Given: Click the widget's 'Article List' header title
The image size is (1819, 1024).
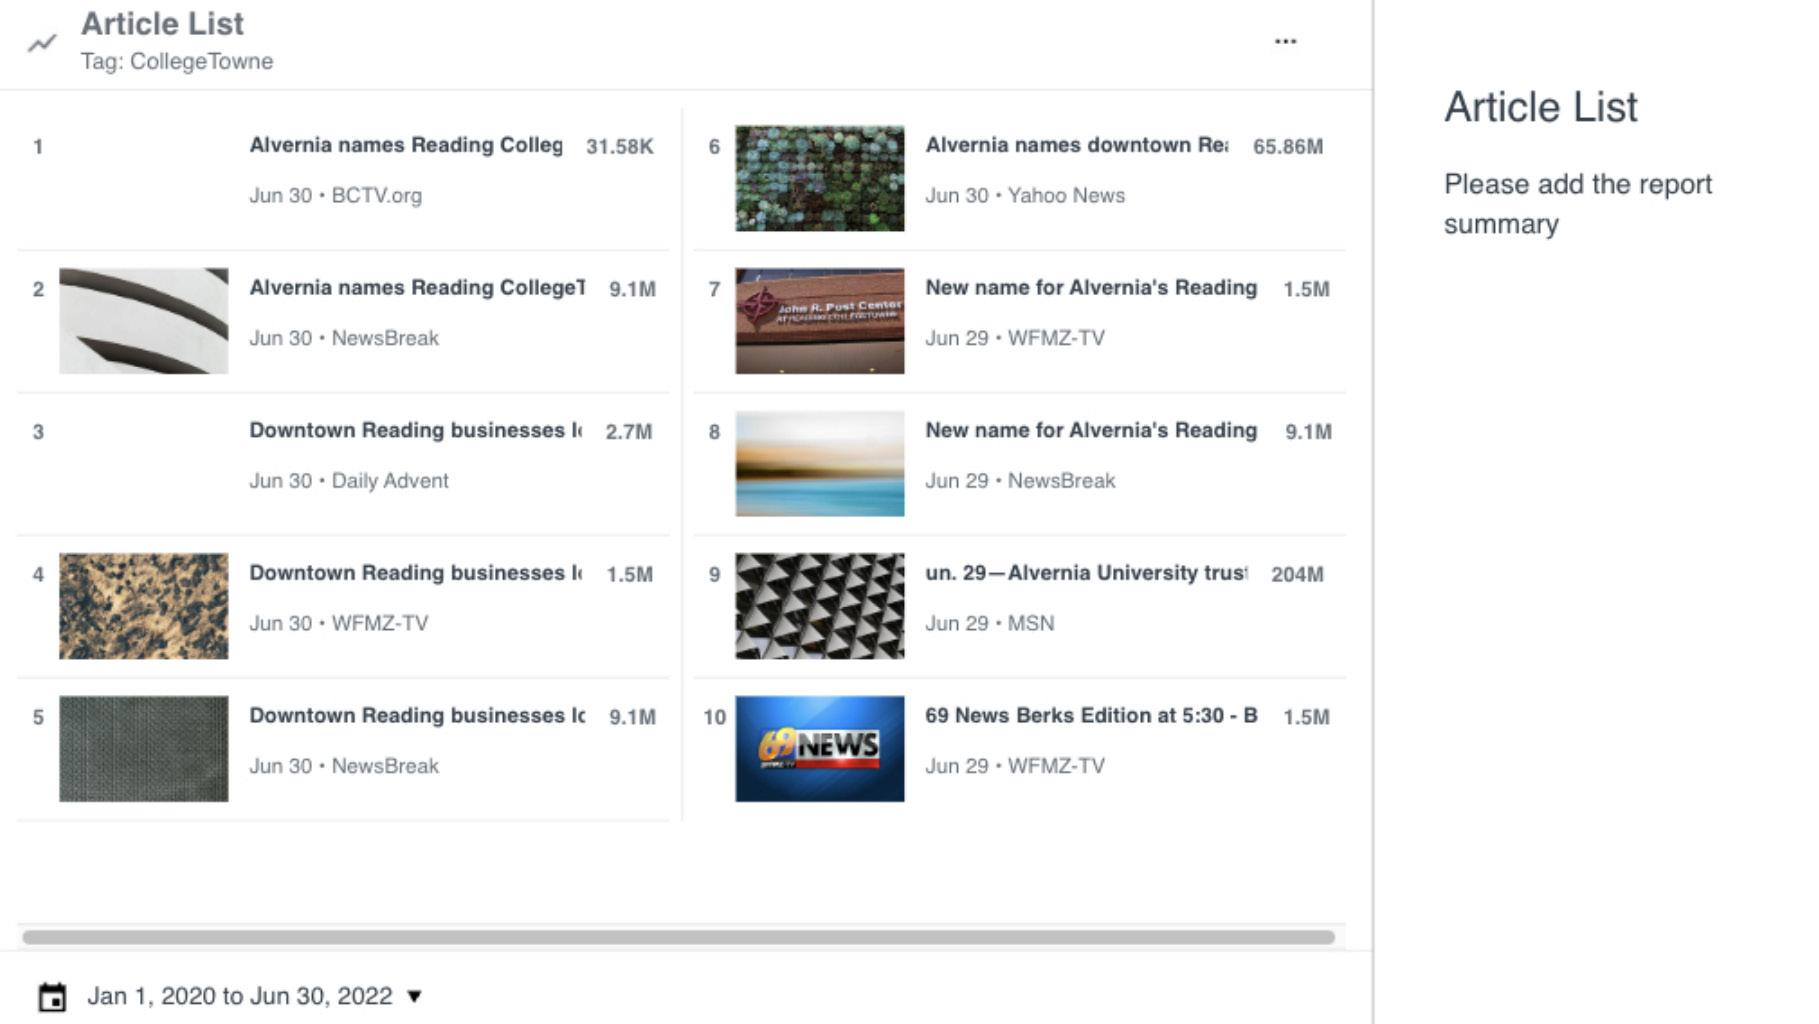Looking at the screenshot, I should pos(162,24).
